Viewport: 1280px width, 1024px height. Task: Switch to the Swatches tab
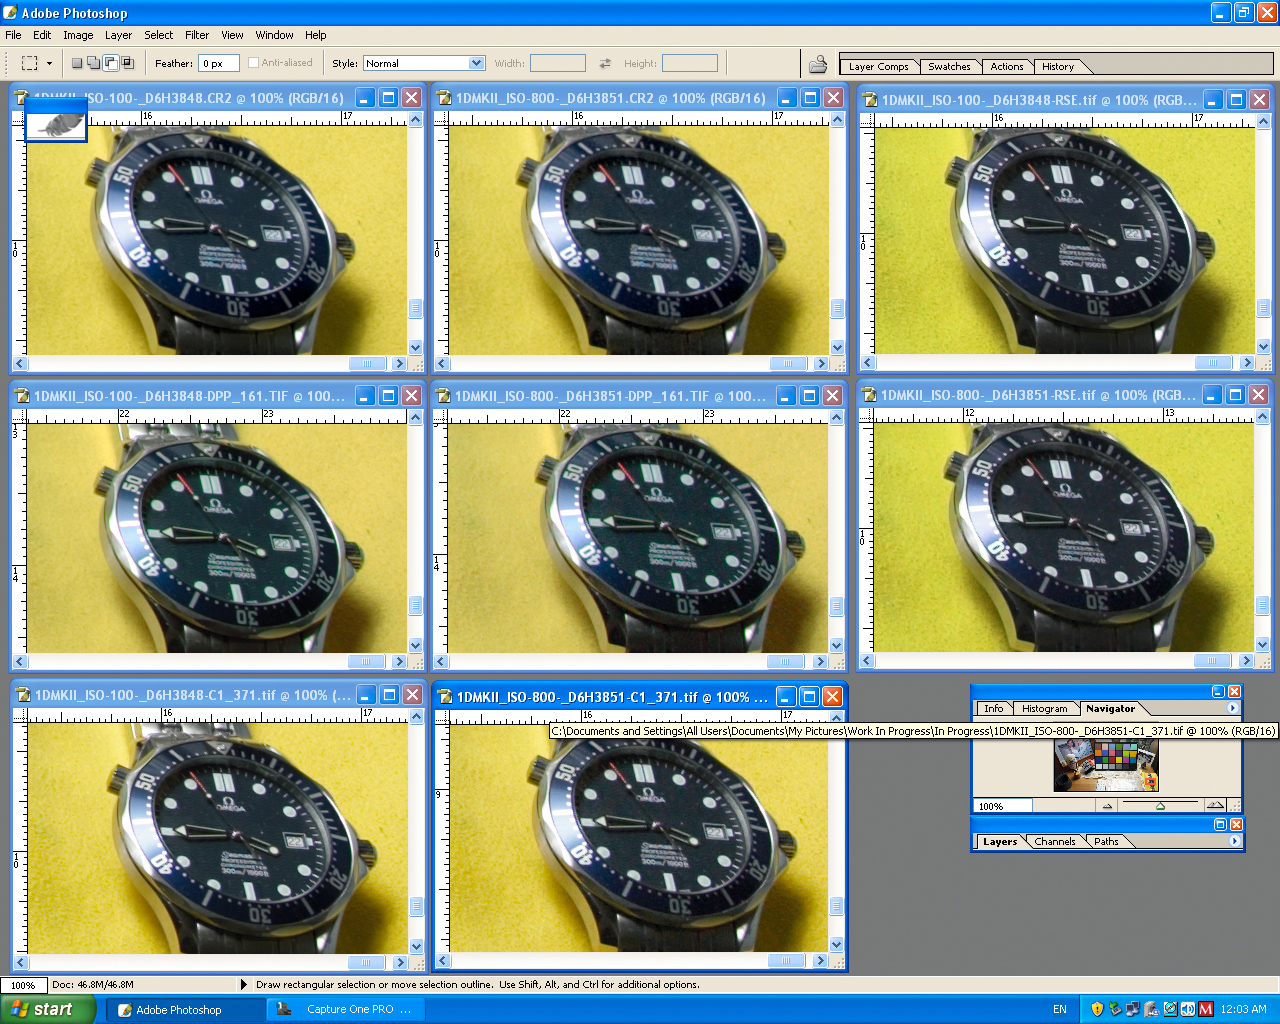[x=949, y=67]
